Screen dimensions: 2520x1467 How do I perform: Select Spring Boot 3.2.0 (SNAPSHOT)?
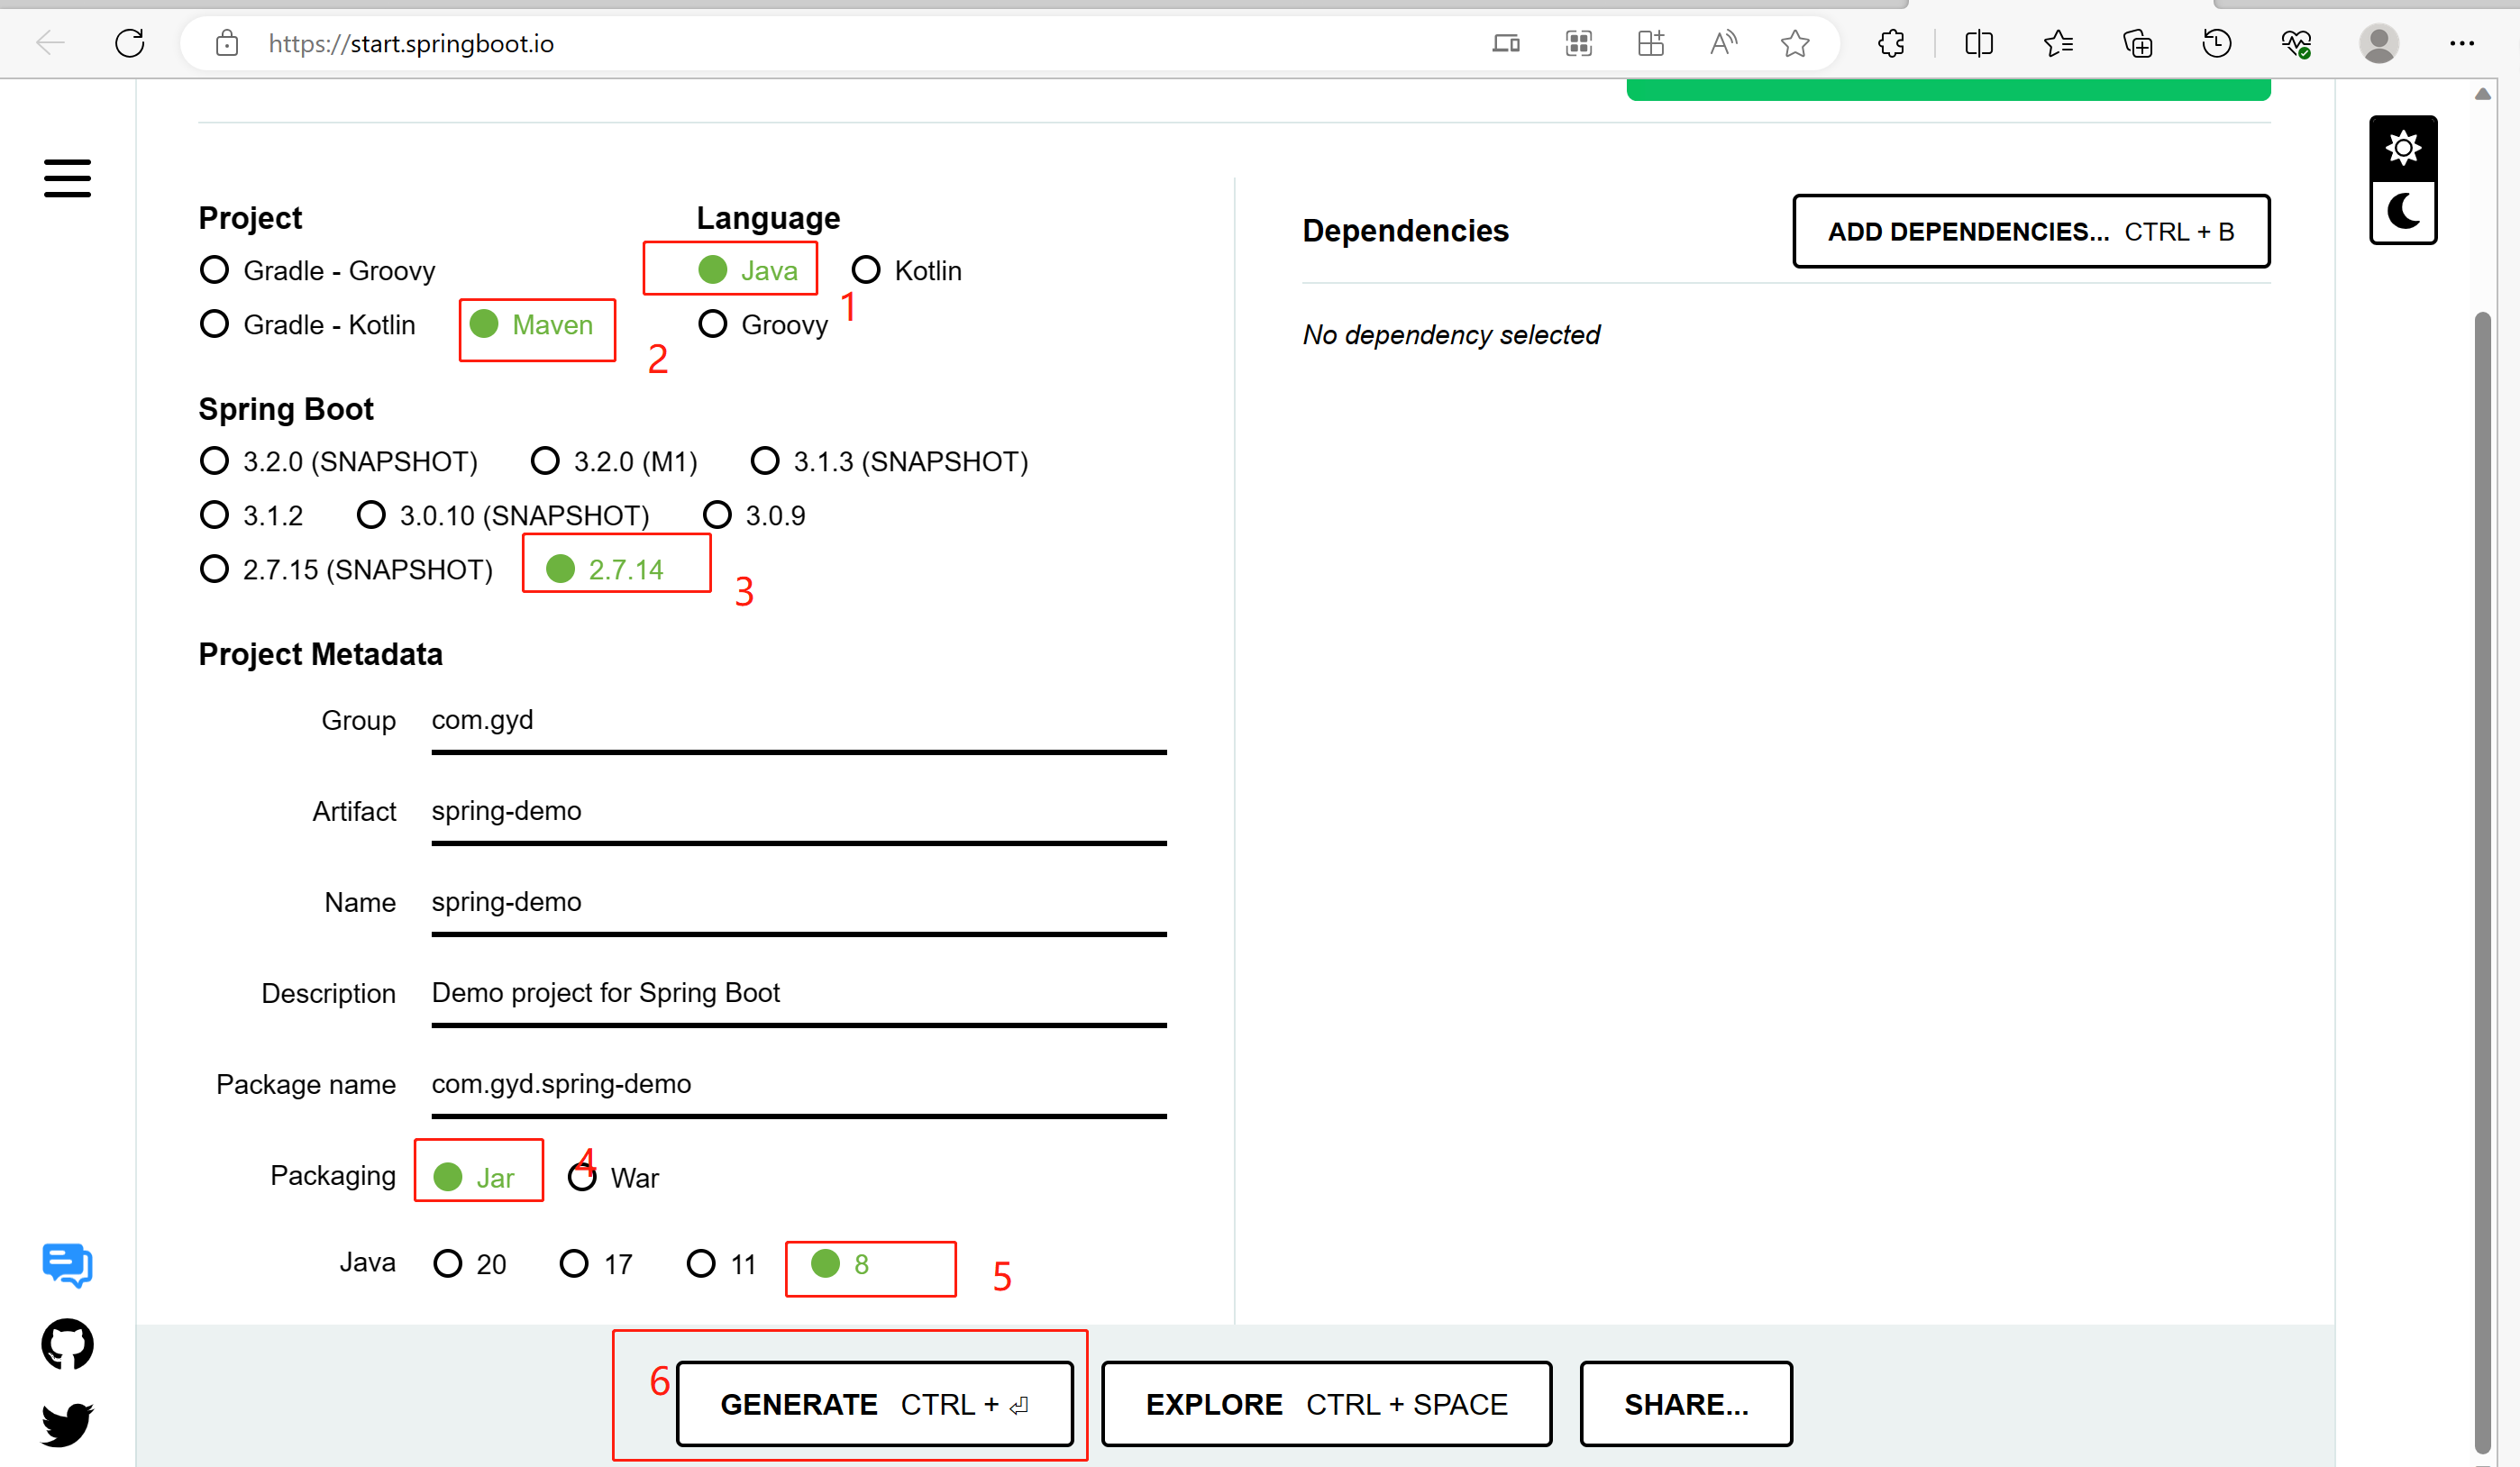point(339,461)
